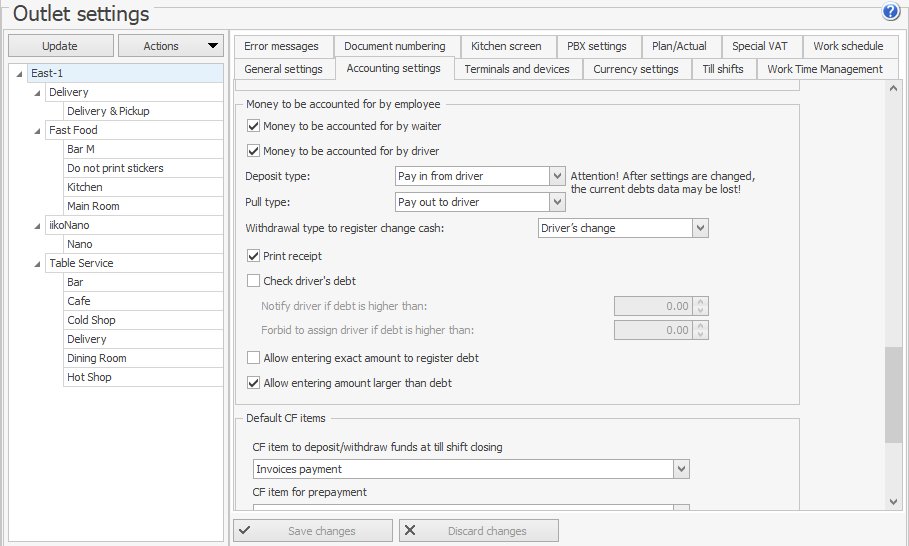Switch to the General settings tab

[x=283, y=69]
